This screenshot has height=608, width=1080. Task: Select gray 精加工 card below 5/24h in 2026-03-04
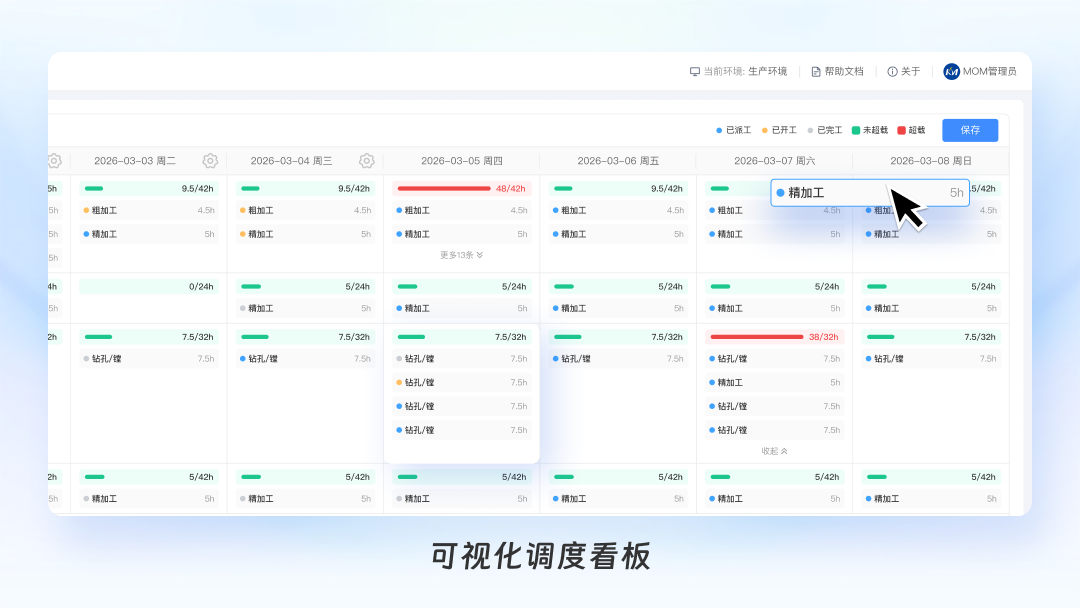pos(305,308)
